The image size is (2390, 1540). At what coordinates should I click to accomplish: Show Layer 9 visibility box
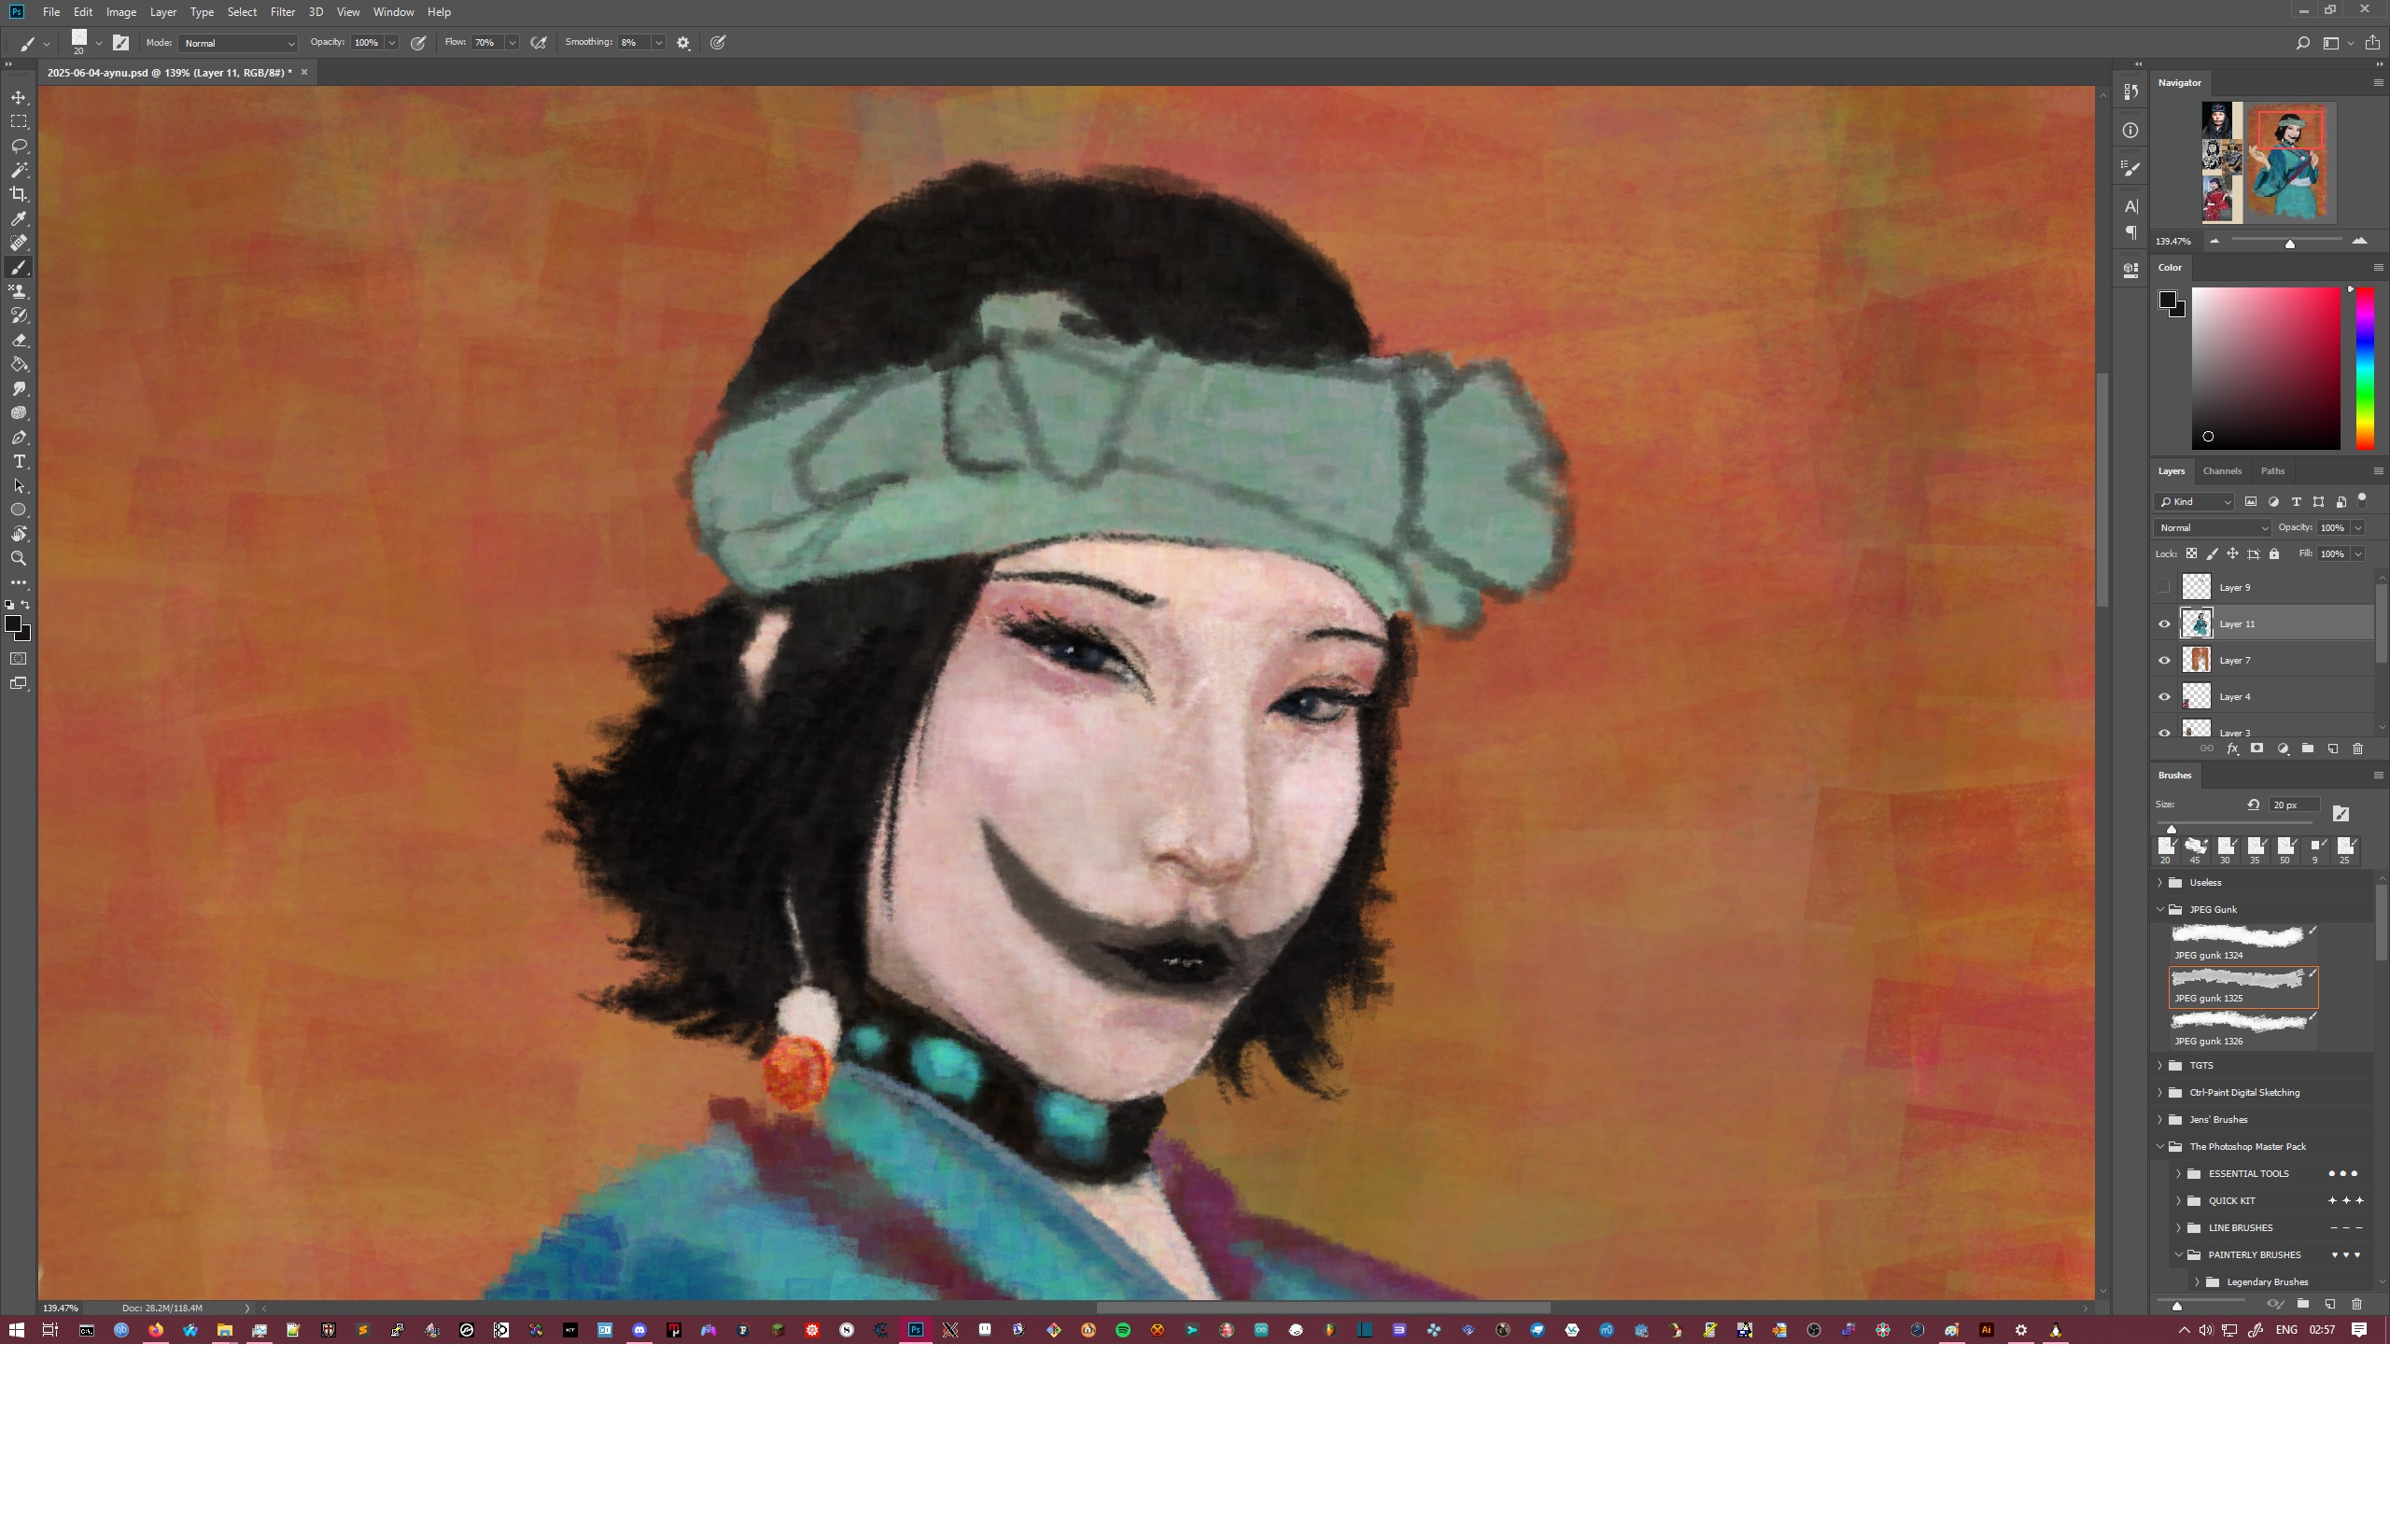[2164, 587]
